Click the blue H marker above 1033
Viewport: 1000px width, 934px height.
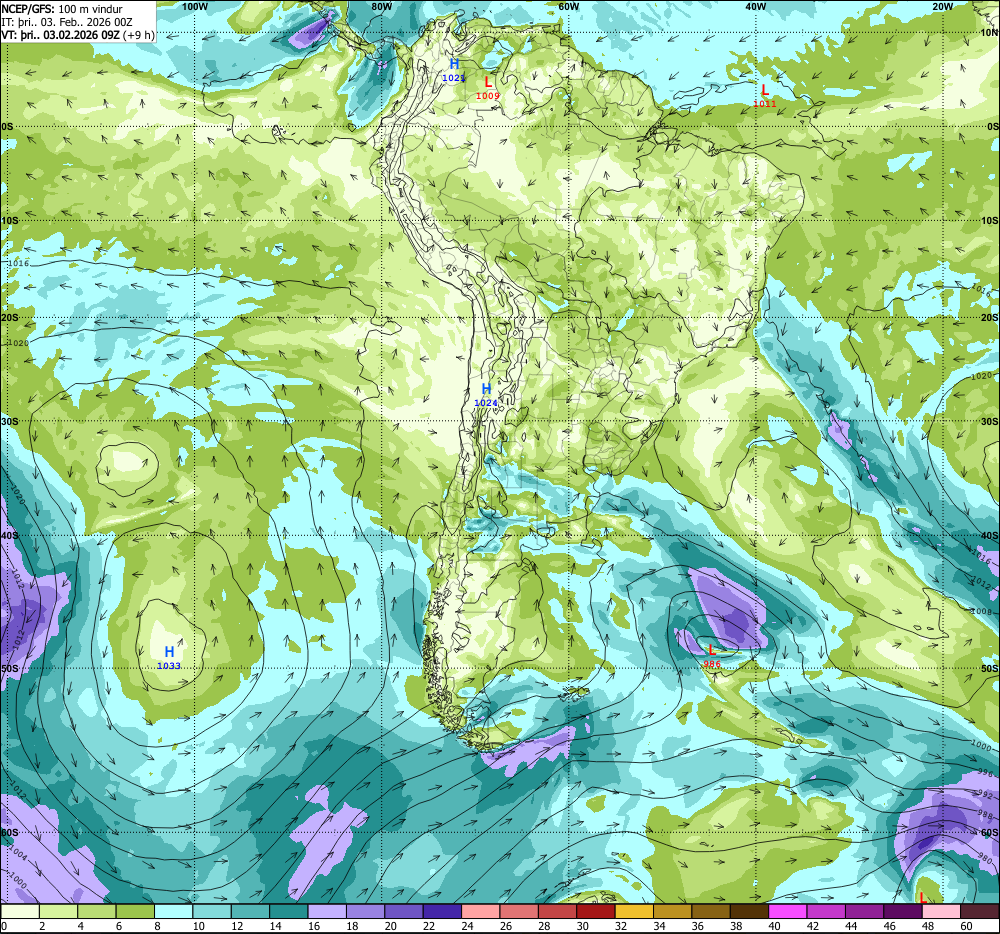169,652
